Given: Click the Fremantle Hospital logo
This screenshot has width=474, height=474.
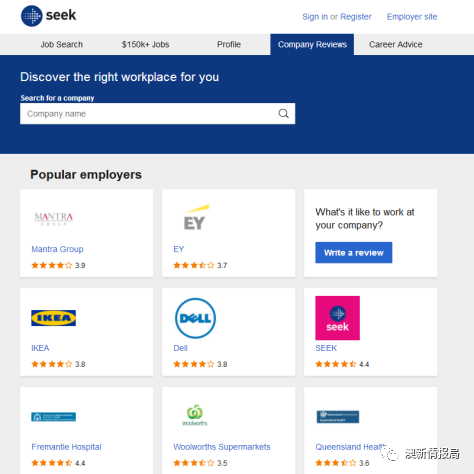Looking at the screenshot, I should [53, 417].
